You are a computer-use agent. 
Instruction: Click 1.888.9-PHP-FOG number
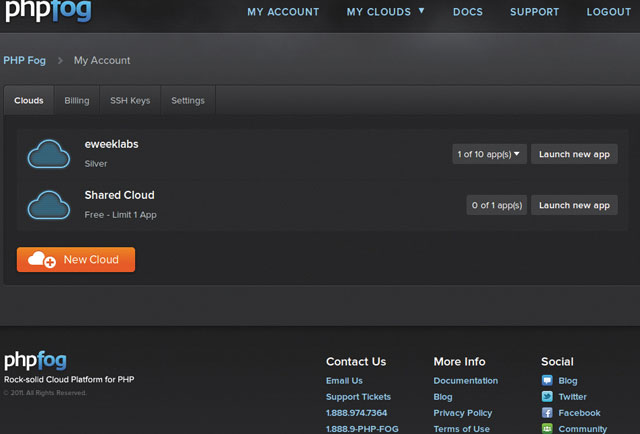pyautogui.click(x=362, y=429)
